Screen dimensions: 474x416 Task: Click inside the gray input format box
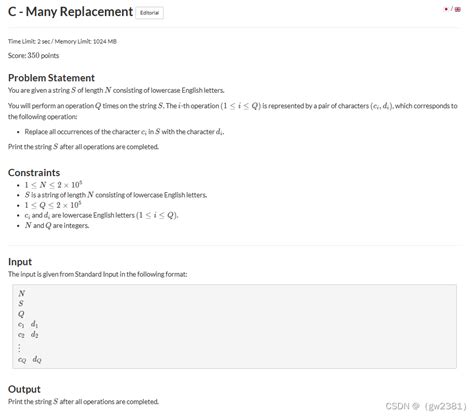point(234,326)
